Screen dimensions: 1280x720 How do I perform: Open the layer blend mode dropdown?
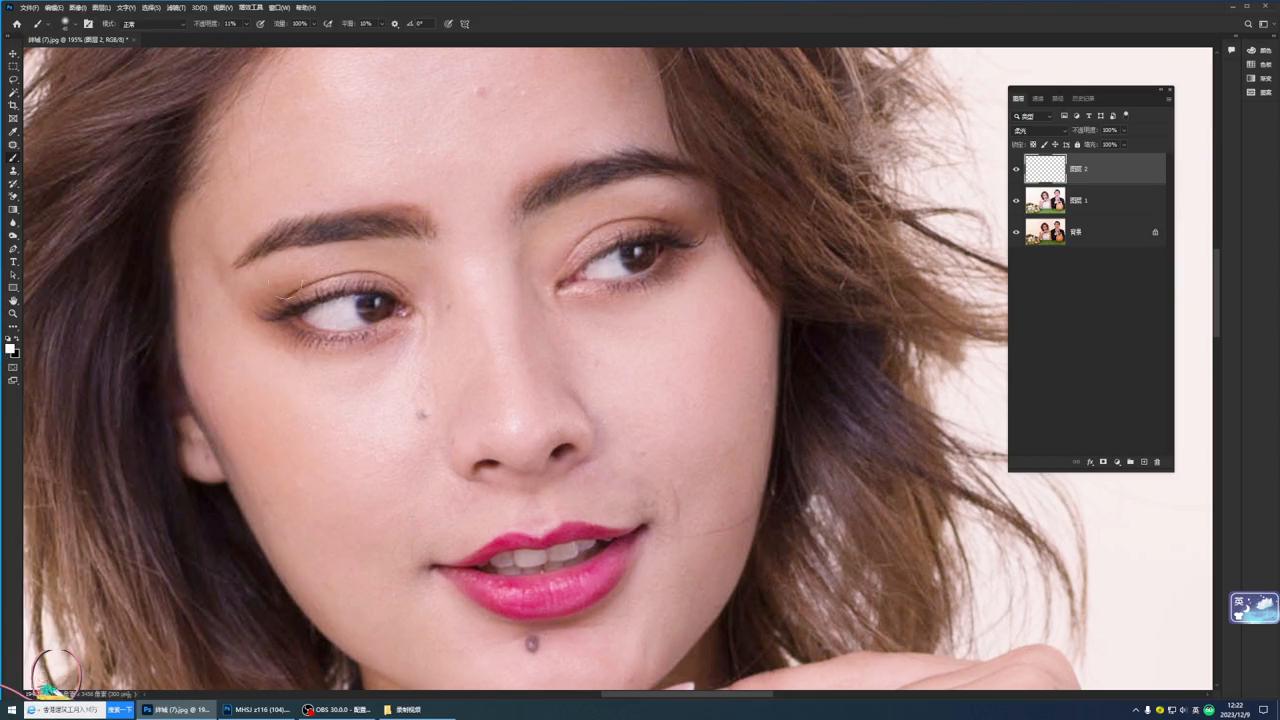coord(1040,130)
